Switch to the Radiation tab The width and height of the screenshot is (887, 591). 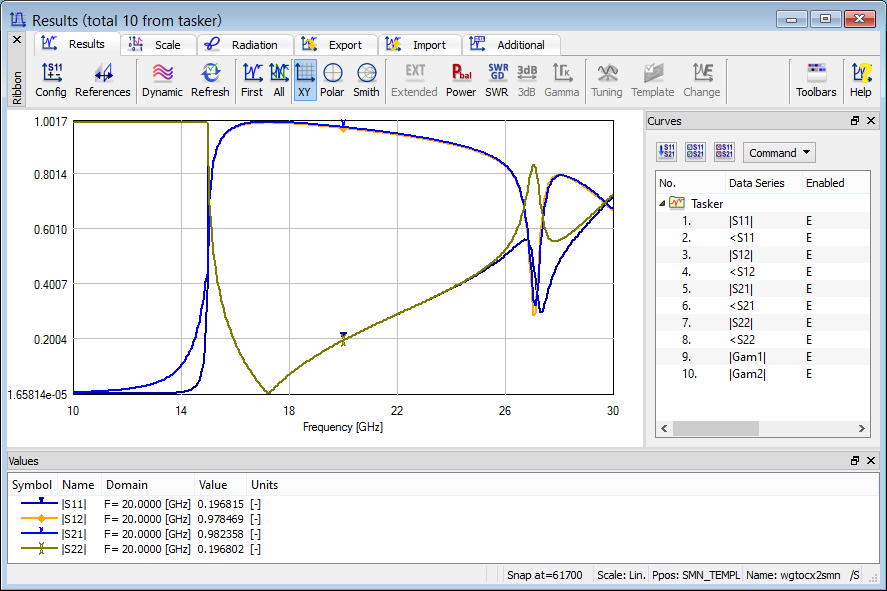pyautogui.click(x=243, y=45)
